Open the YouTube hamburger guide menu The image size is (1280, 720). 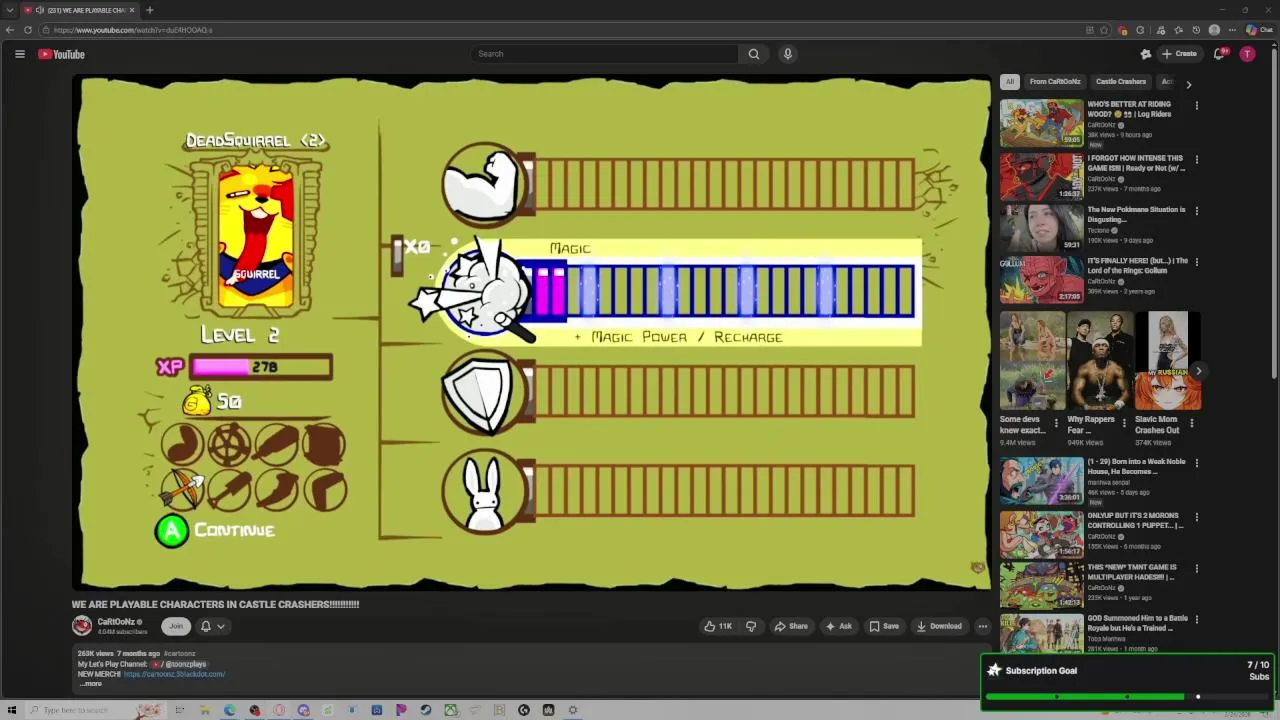coord(19,54)
